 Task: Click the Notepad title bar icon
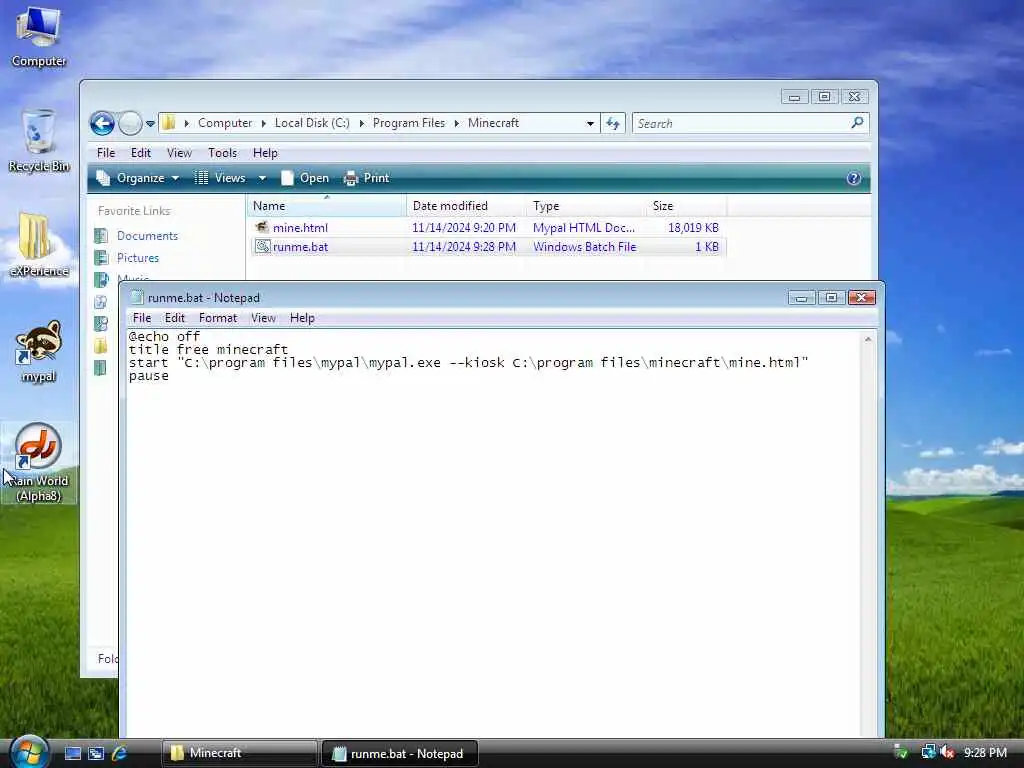136,298
